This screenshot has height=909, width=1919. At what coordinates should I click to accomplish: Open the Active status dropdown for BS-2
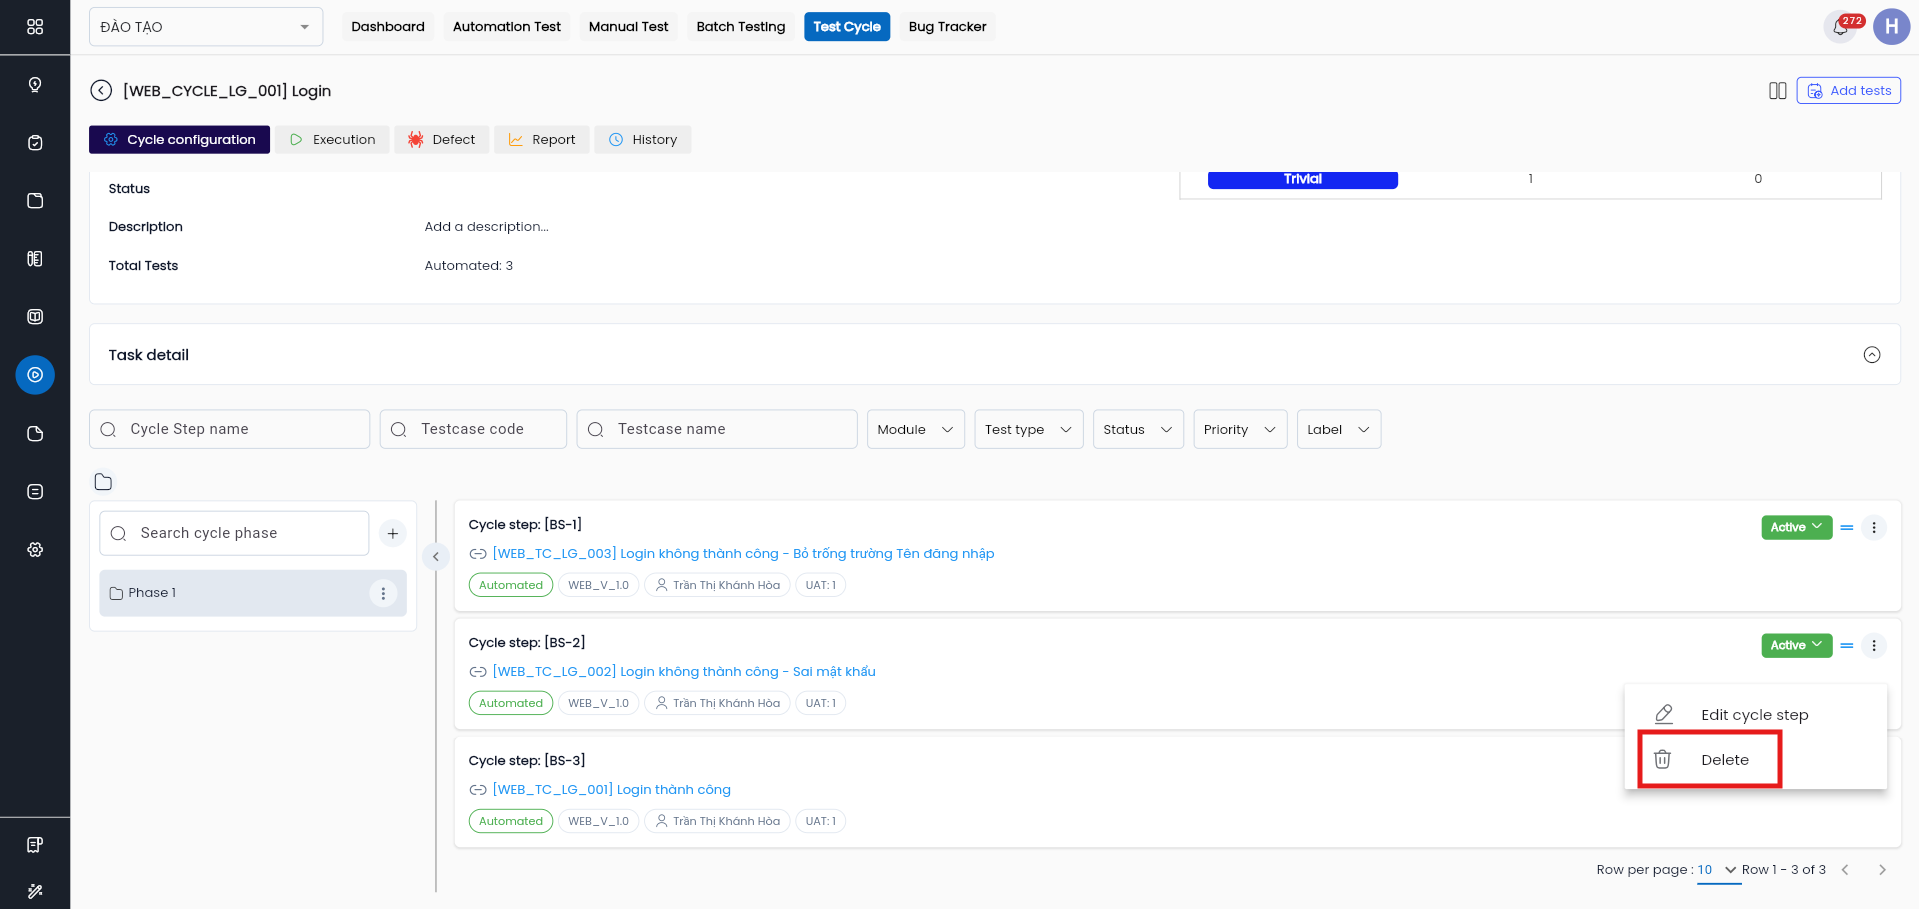pos(1796,646)
